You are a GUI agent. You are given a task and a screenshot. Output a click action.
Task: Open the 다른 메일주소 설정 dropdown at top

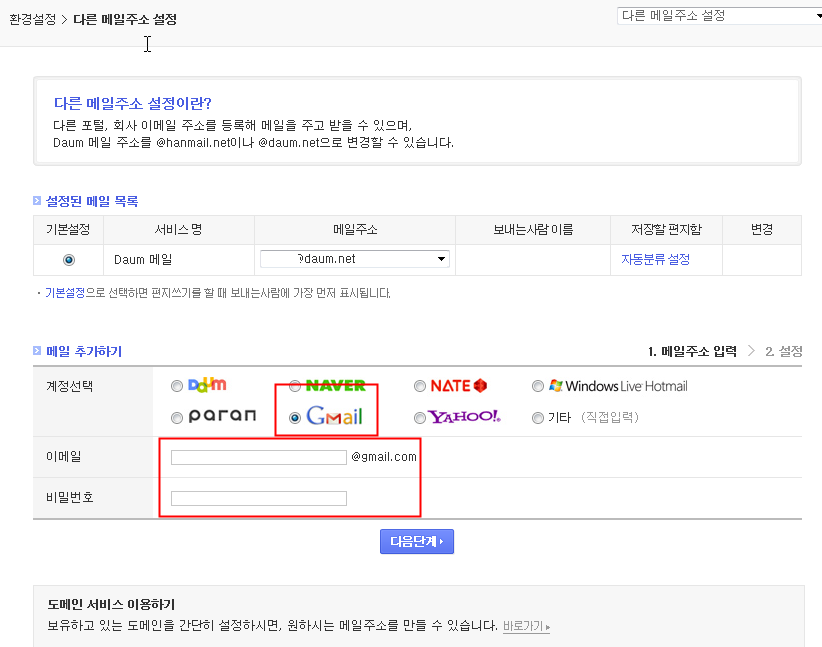720,16
